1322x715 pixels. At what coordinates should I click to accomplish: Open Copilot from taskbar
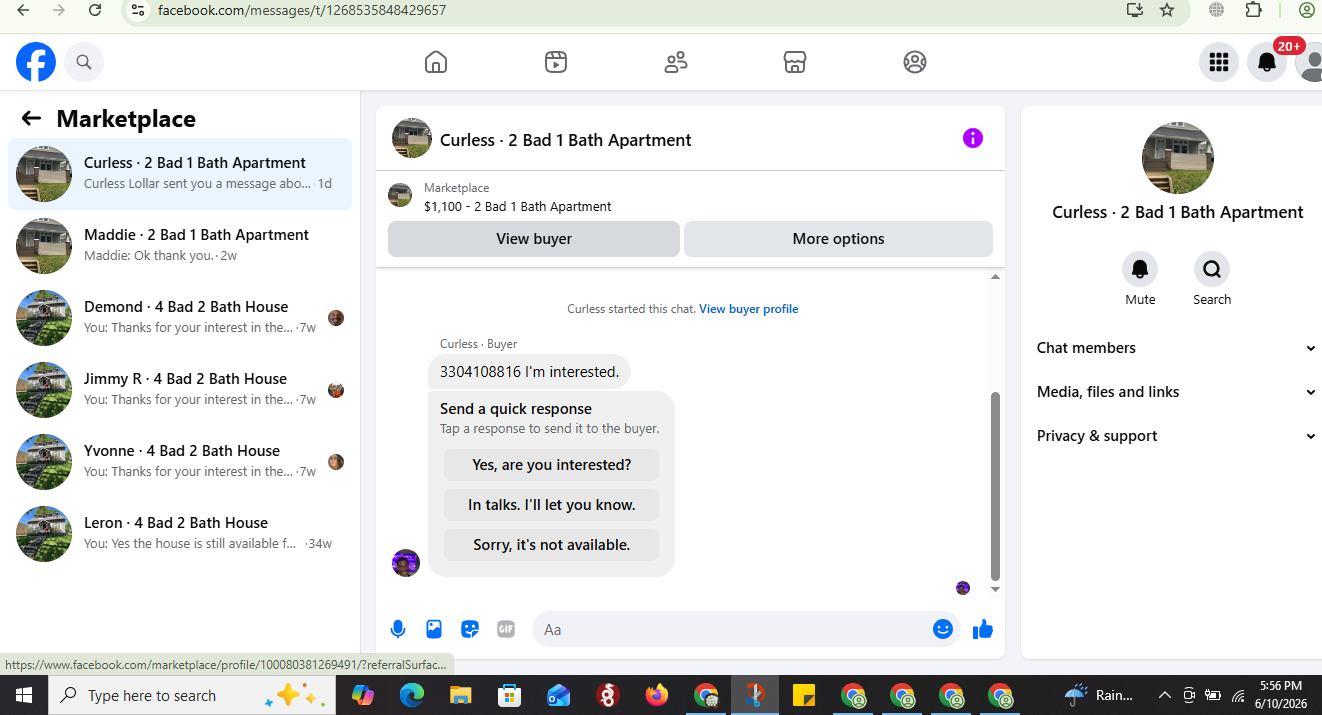pos(363,695)
